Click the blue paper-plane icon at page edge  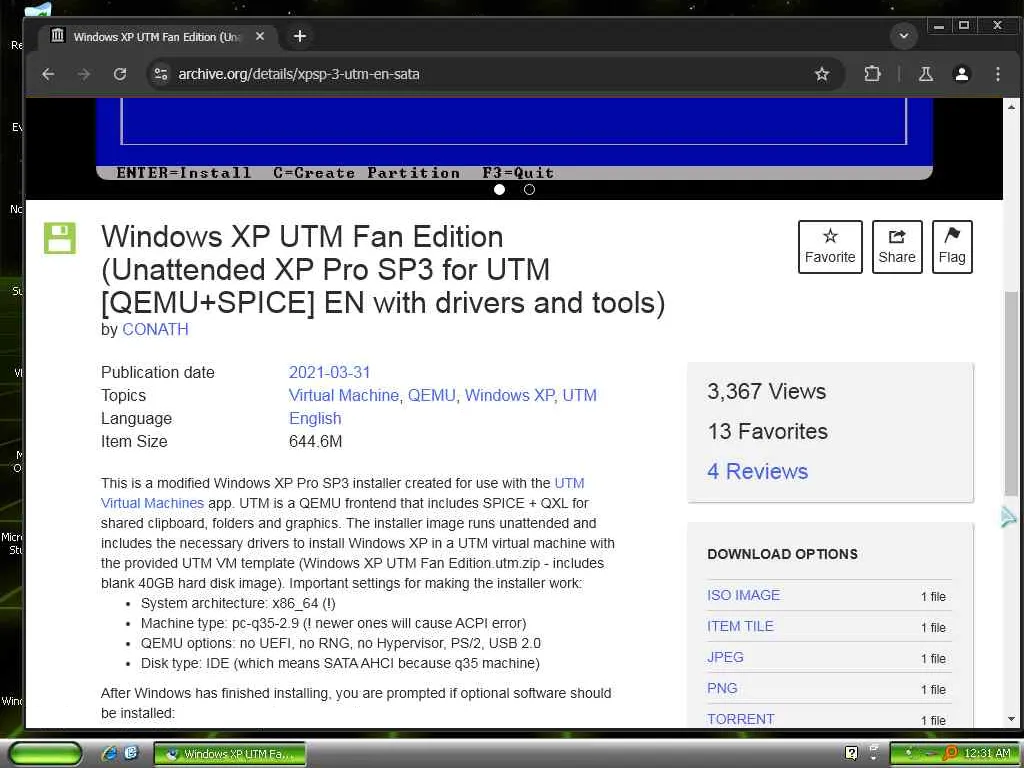pos(1009,517)
